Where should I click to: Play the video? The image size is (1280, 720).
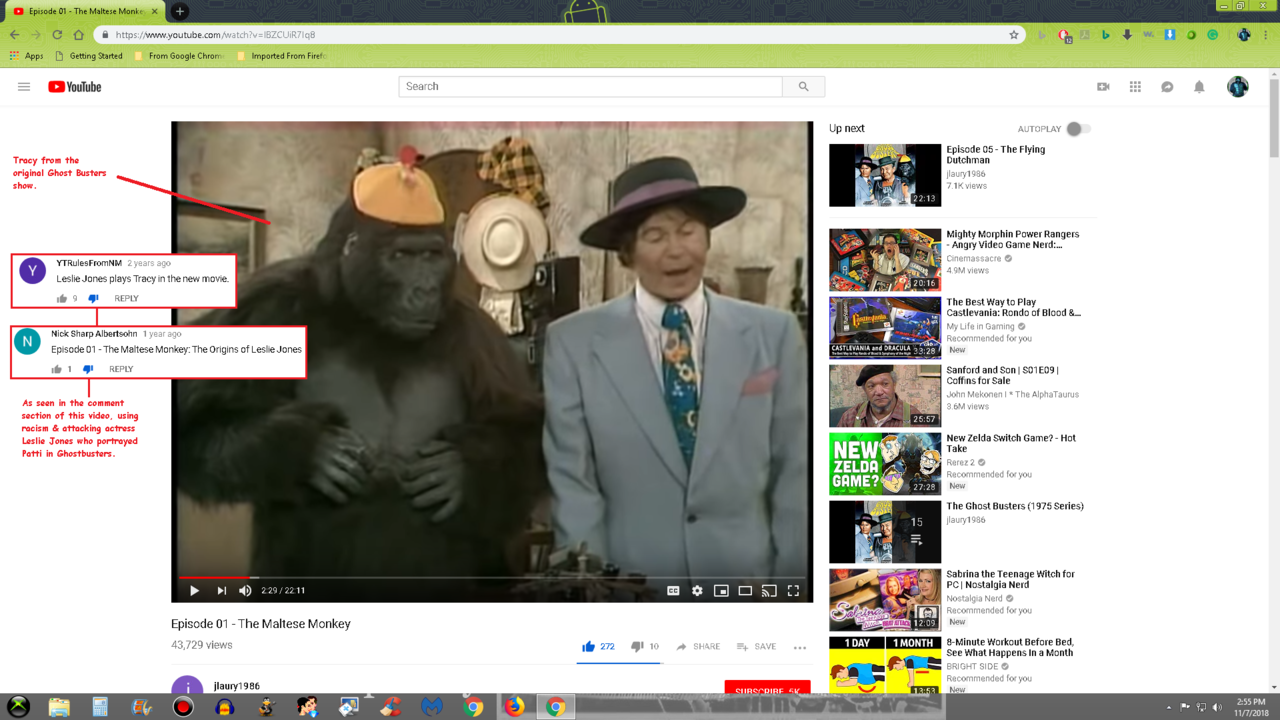[195, 590]
